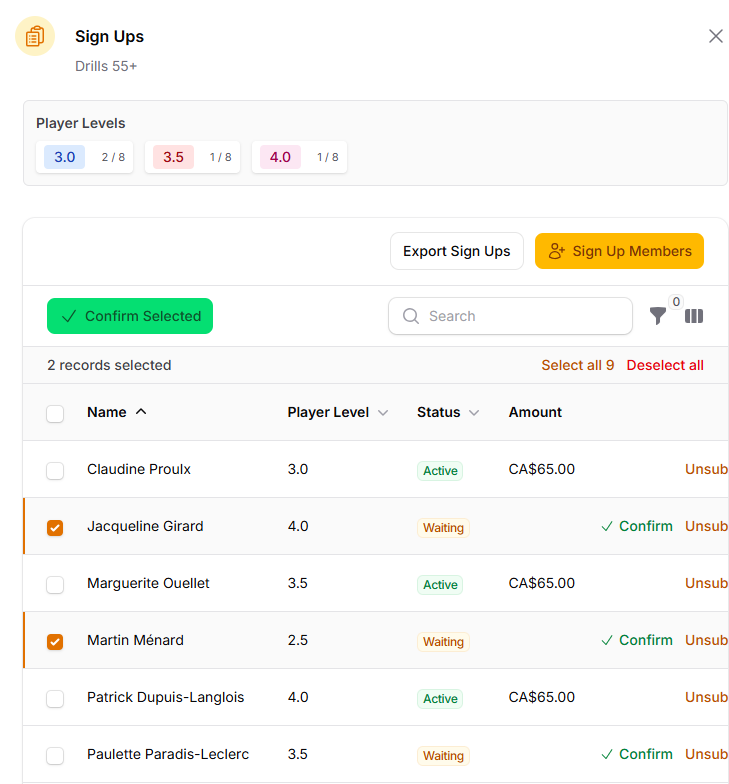Check the box for Claudine Proulx
Screen dimensions: 729x784
(x=55, y=470)
